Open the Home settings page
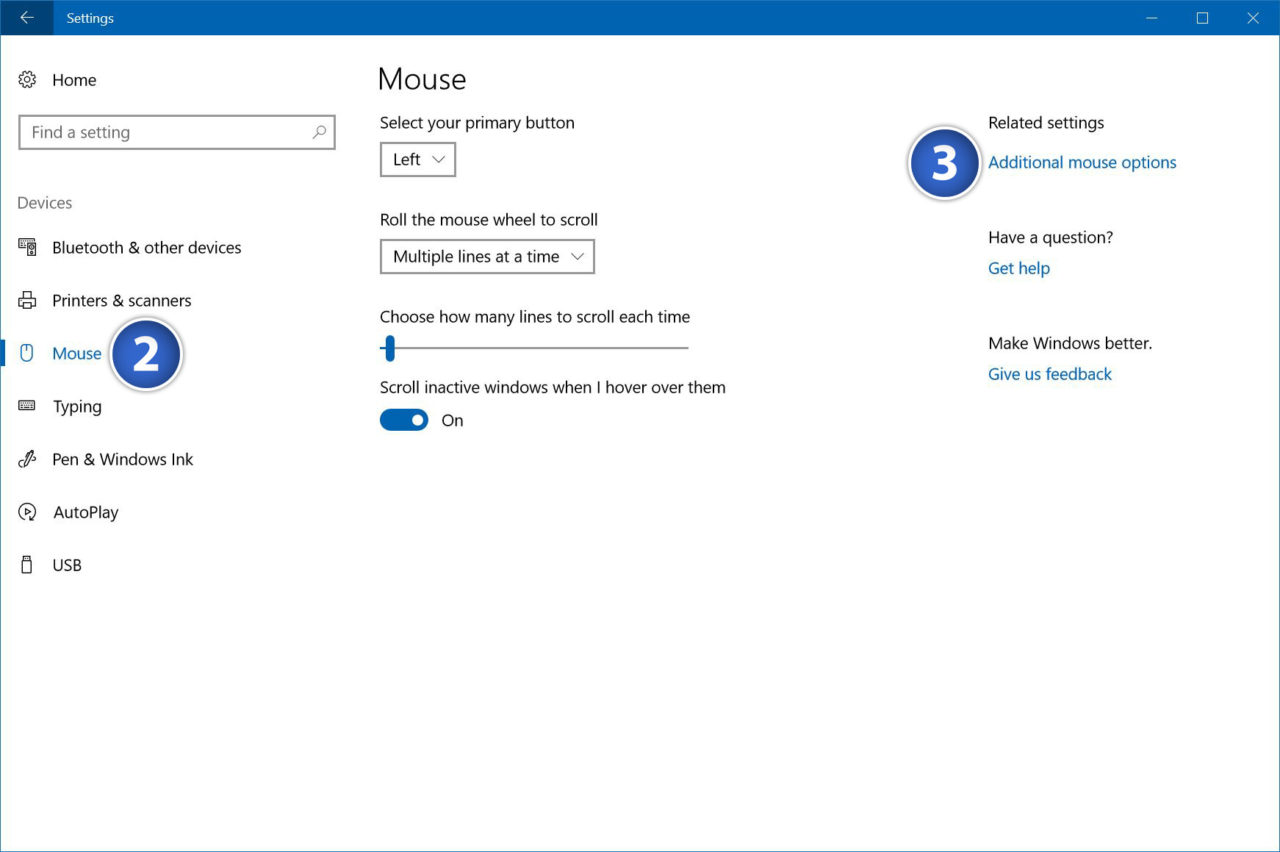 74,80
